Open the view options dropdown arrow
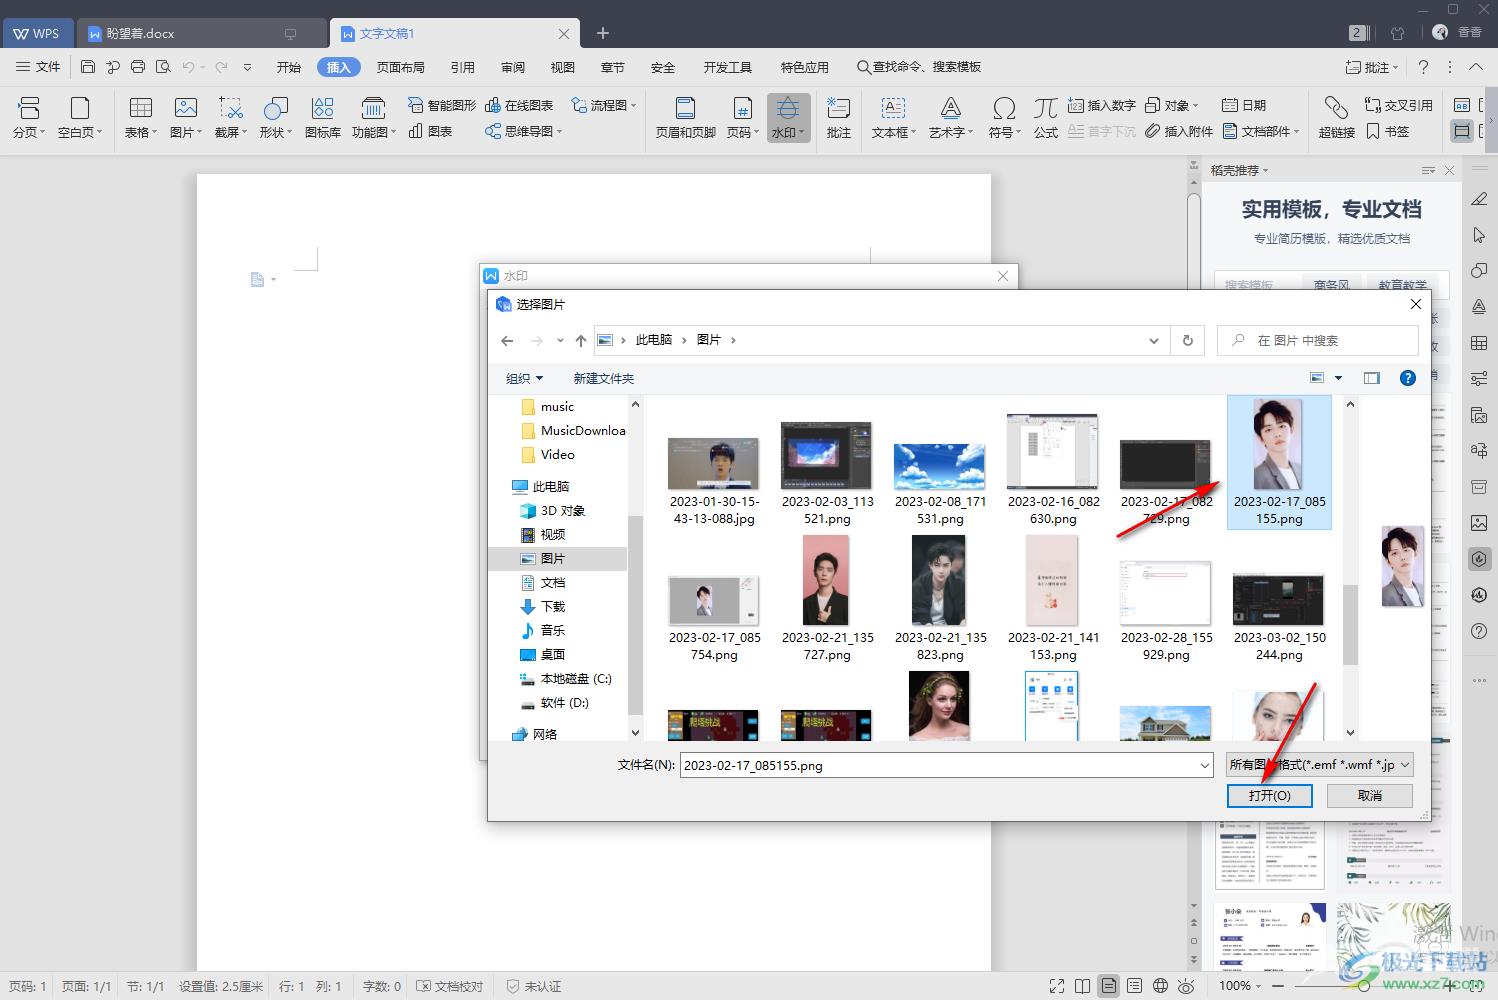The width and height of the screenshot is (1498, 1000). point(1338,378)
